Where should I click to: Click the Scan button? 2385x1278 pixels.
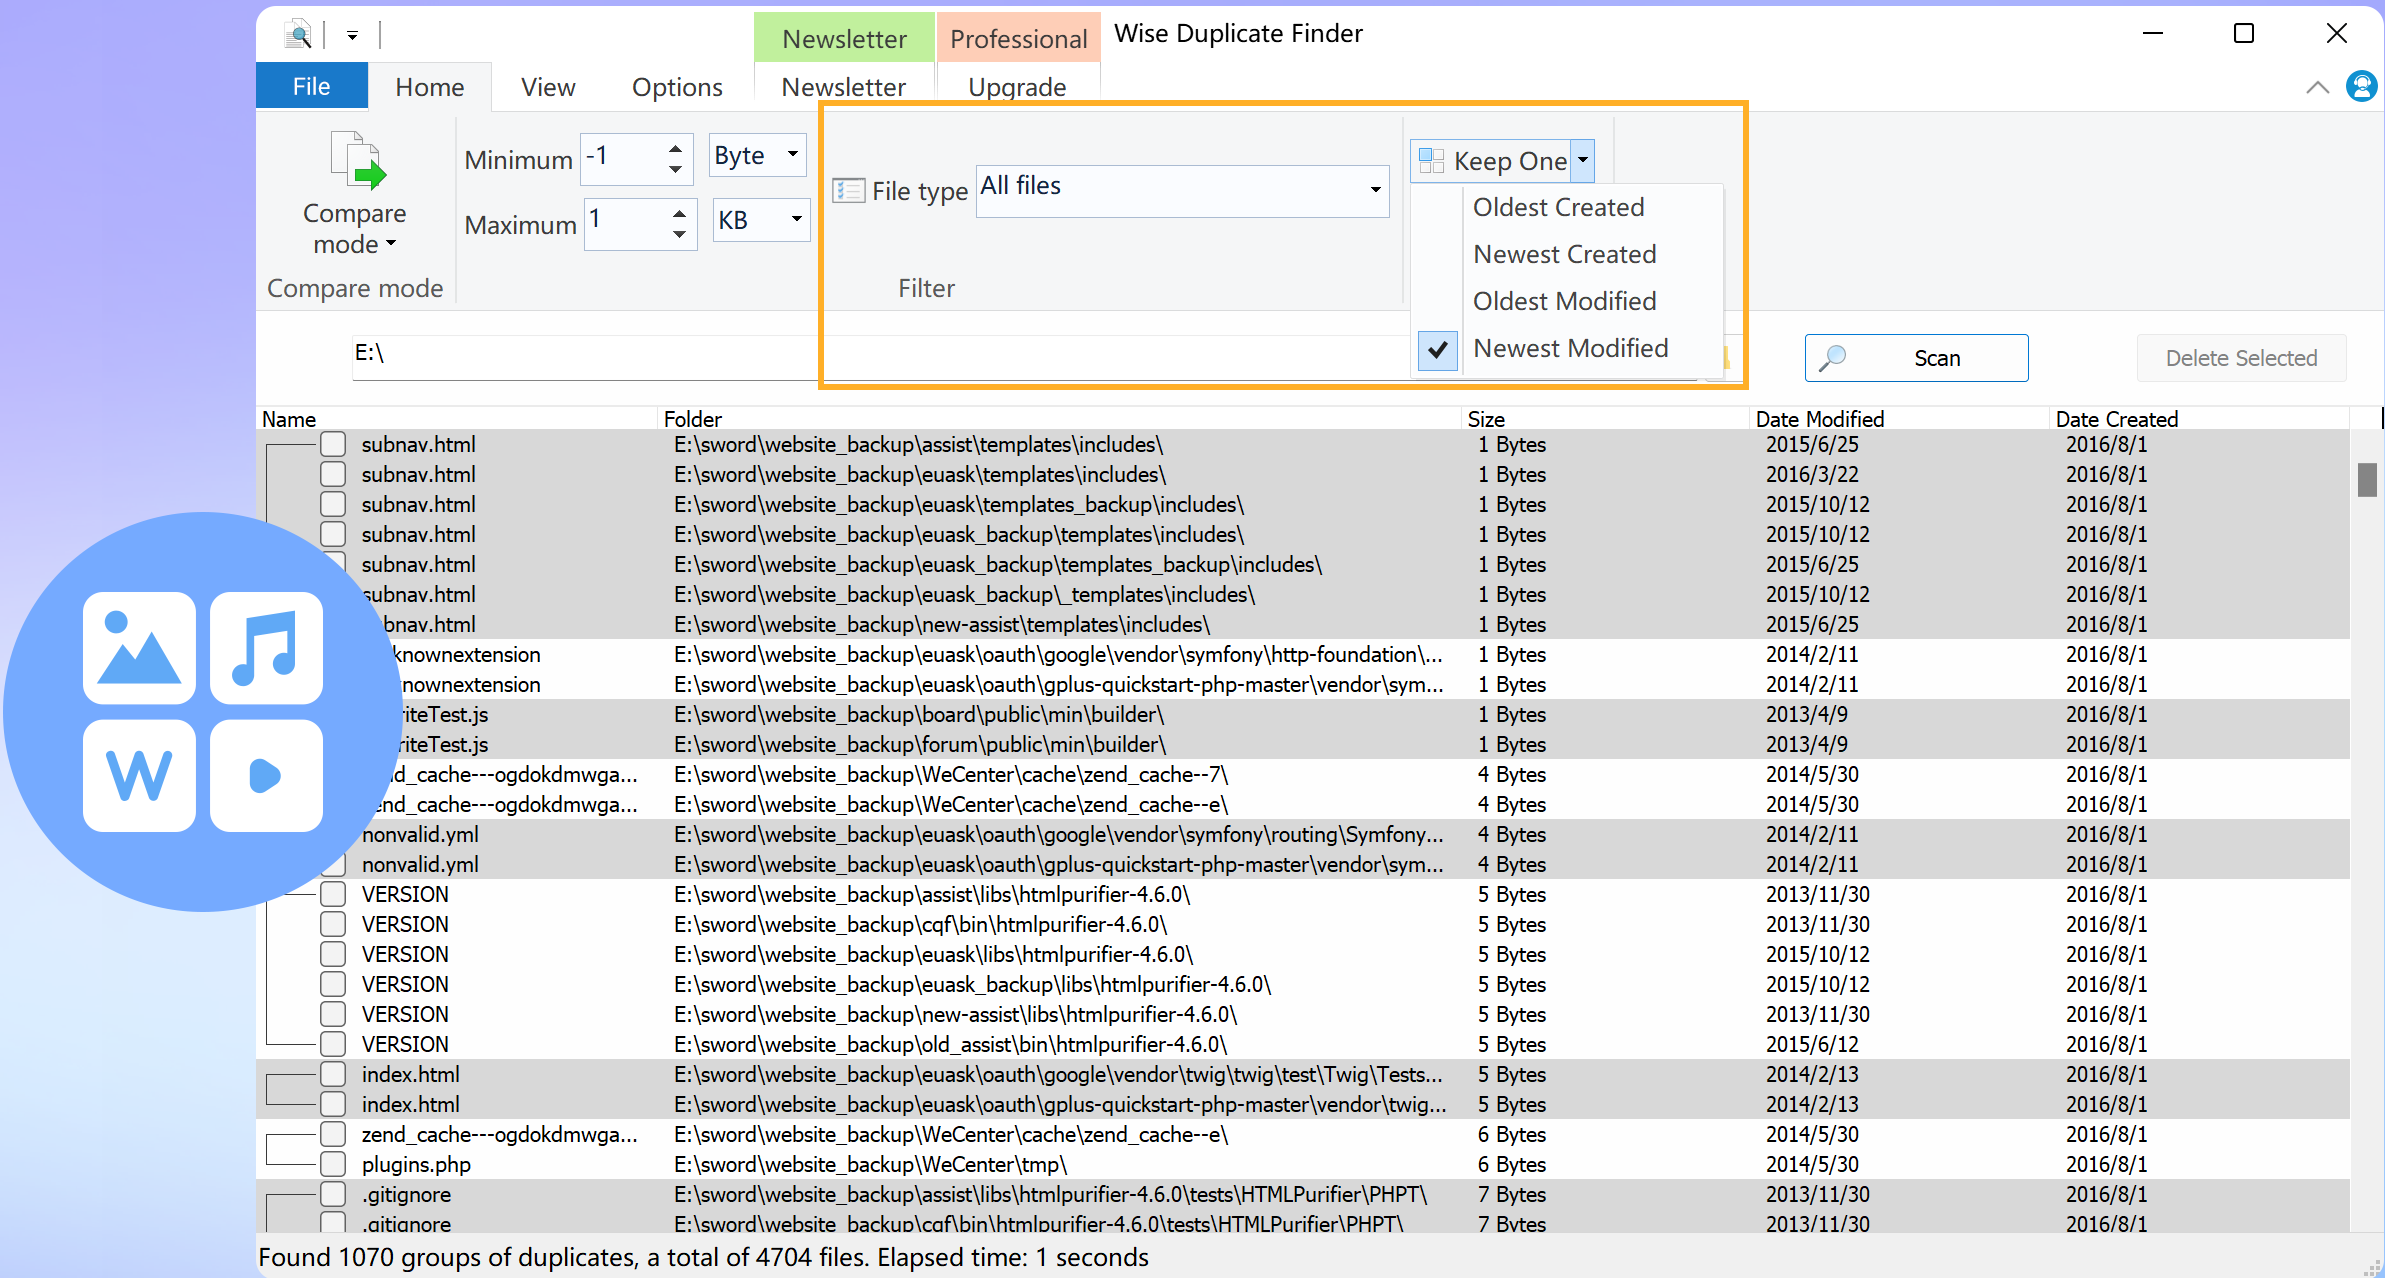coord(1916,358)
